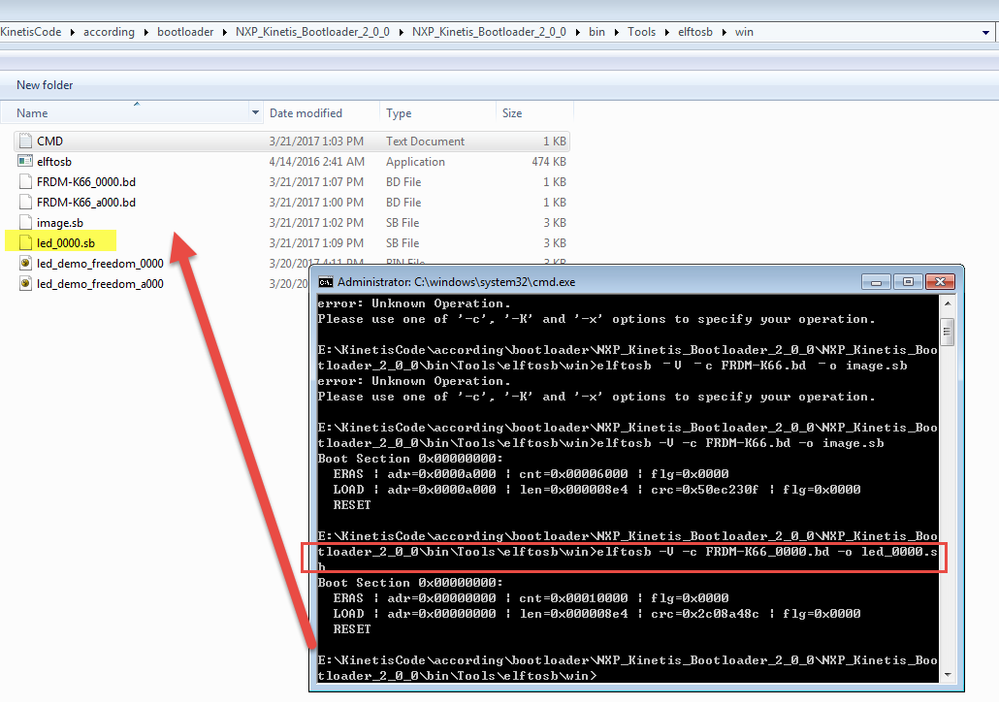The width and height of the screenshot is (999, 702).
Task: Open the address bar history dropdown
Action: click(x=986, y=32)
